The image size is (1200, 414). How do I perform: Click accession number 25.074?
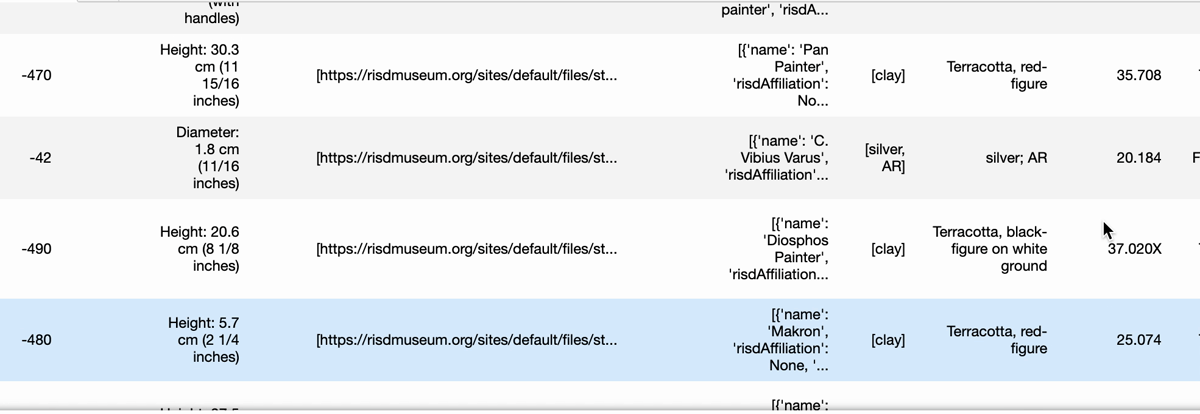pos(1138,340)
